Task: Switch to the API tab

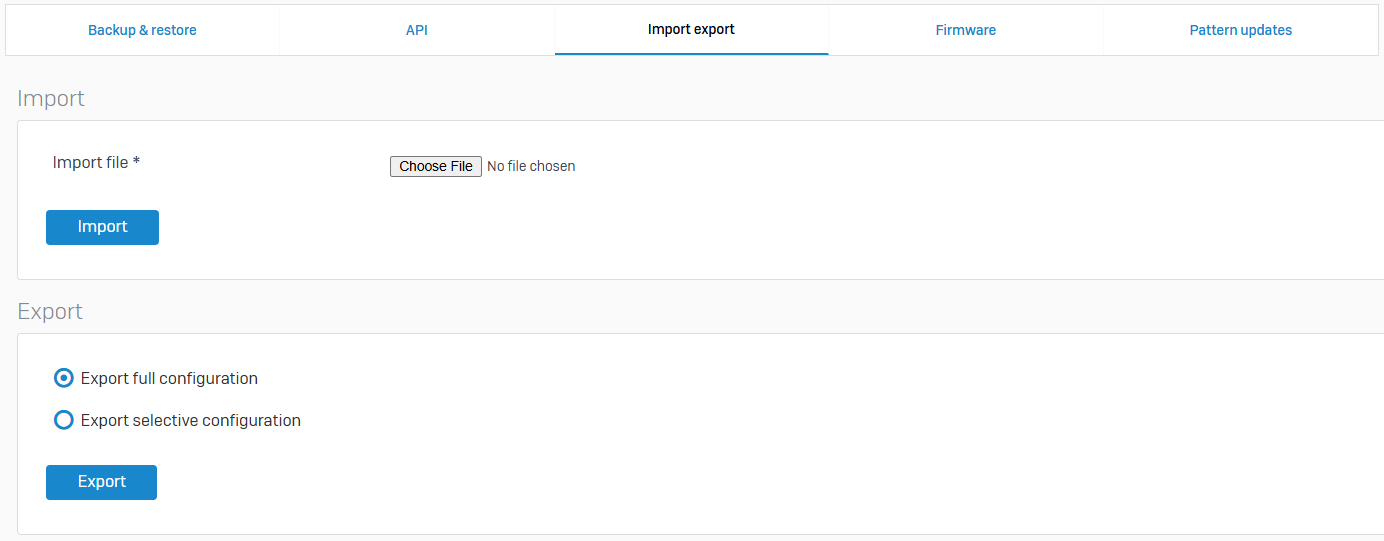Action: pyautogui.click(x=417, y=30)
